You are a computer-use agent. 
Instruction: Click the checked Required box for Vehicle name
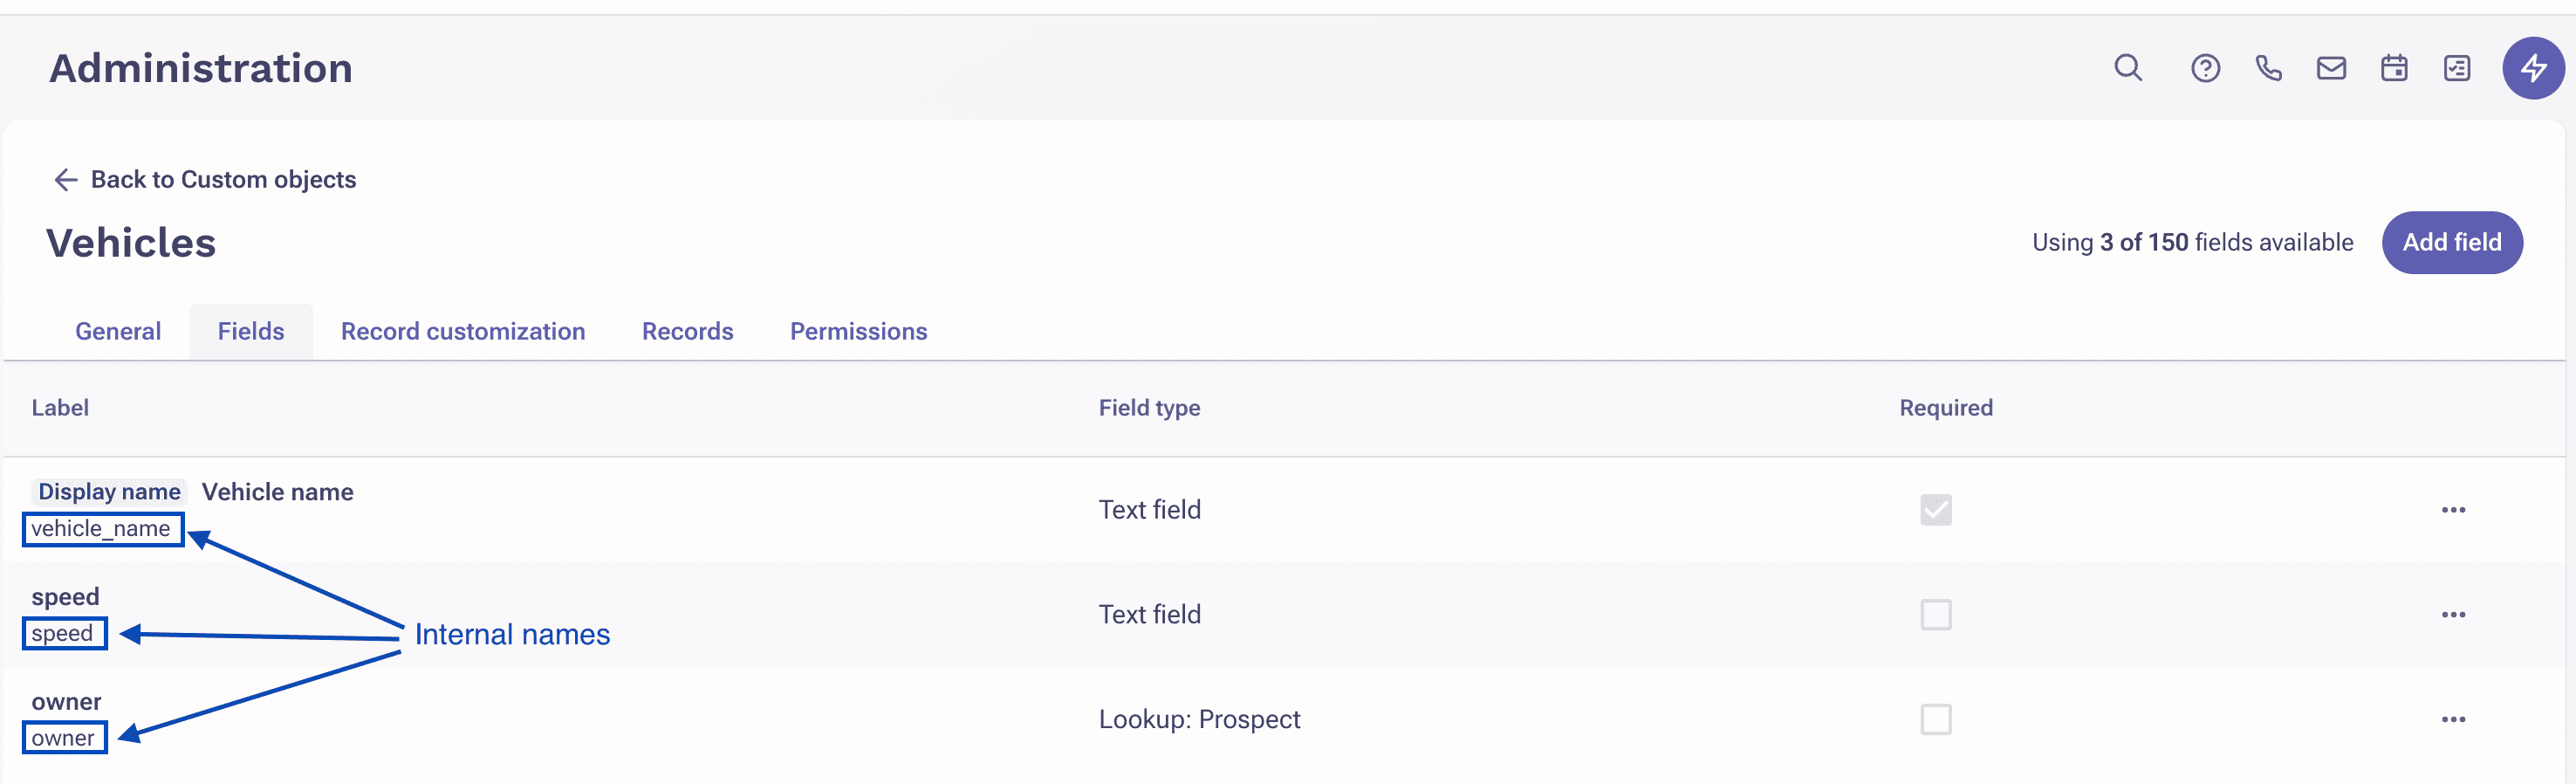[x=1936, y=510]
